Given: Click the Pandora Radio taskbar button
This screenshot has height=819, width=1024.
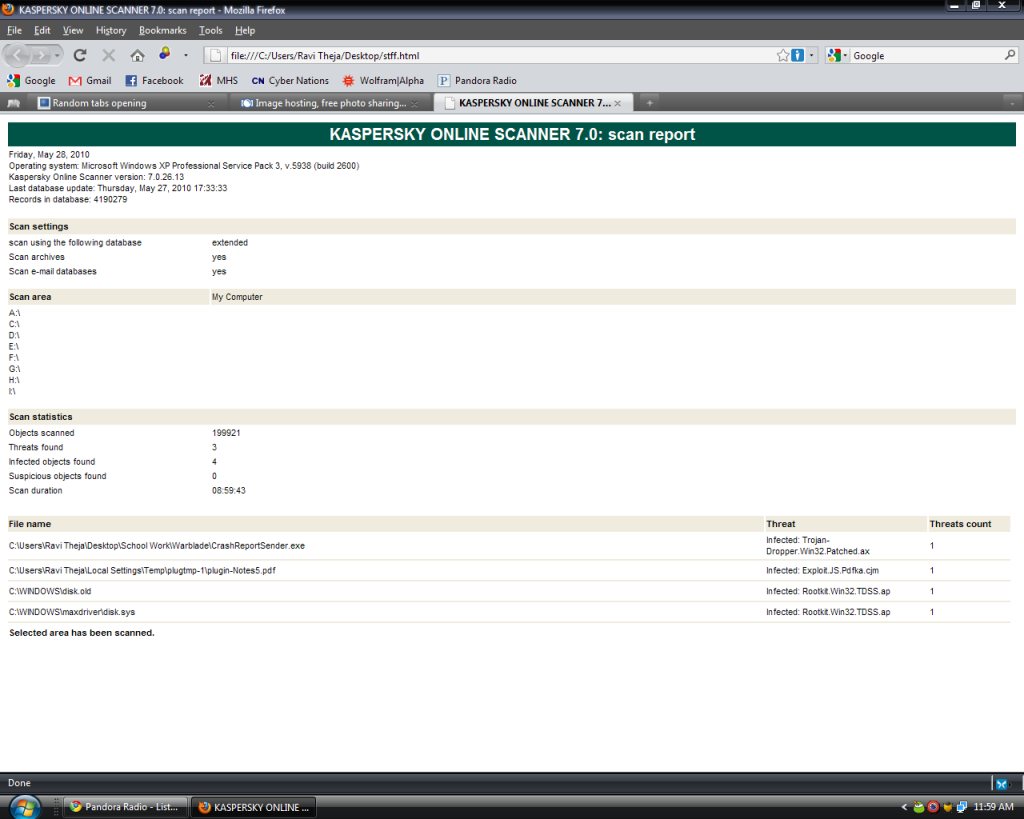Looking at the screenshot, I should click(x=124, y=806).
